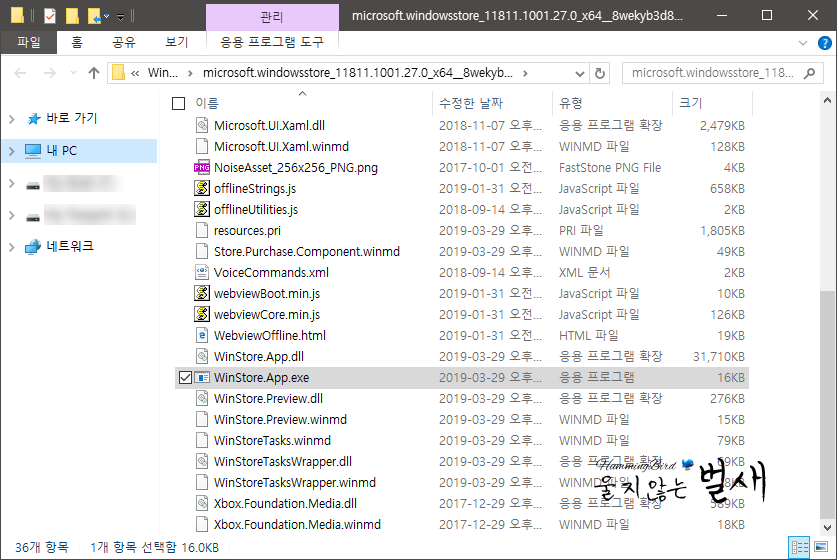The image size is (837, 560).
Task: Open the blue Help icon
Action: coord(825,43)
